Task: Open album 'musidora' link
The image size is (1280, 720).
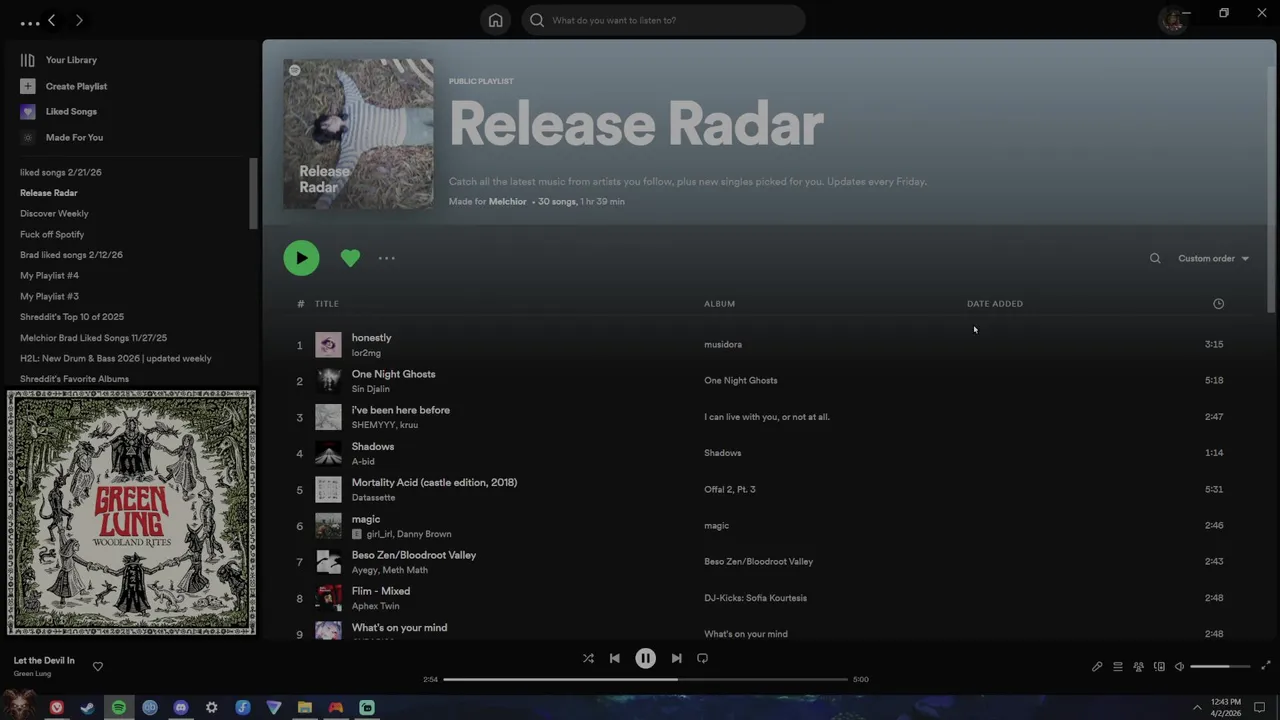Action: [722, 345]
